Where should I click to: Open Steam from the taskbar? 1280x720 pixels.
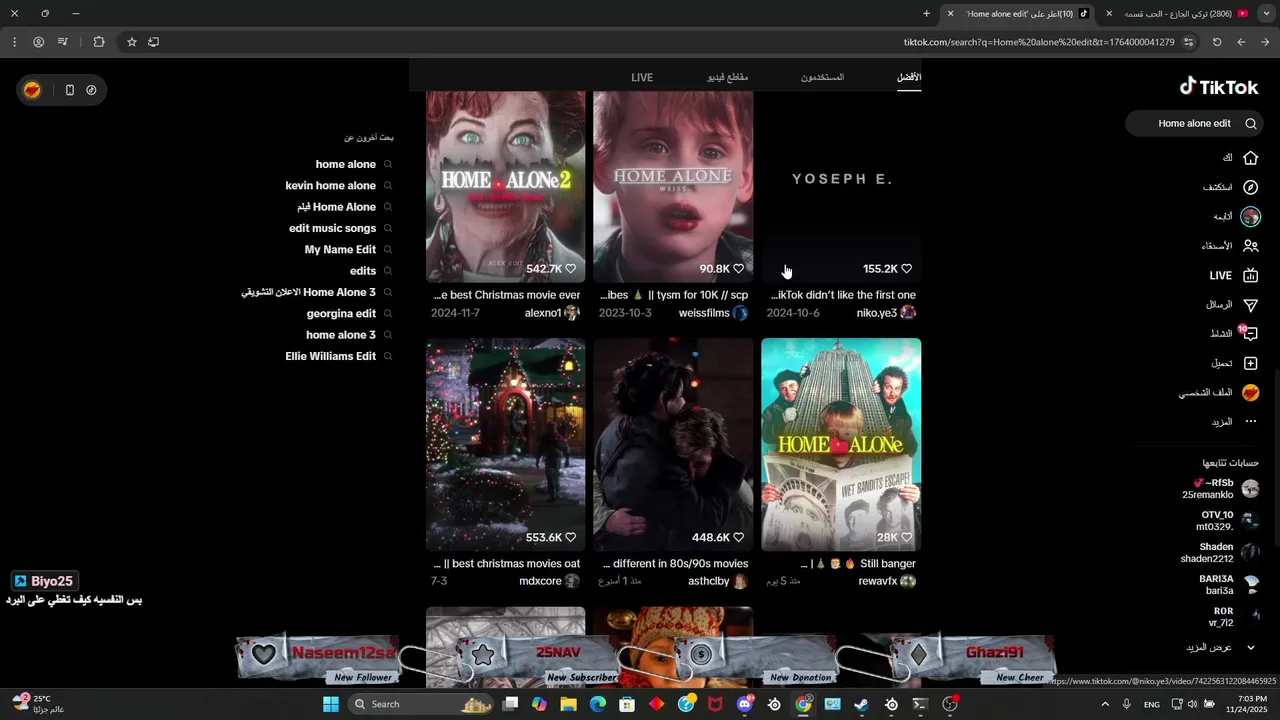pos(861,704)
